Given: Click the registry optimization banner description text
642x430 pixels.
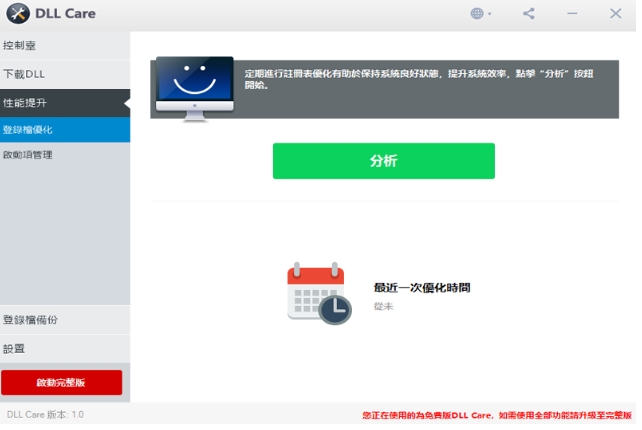Looking at the screenshot, I should point(419,79).
